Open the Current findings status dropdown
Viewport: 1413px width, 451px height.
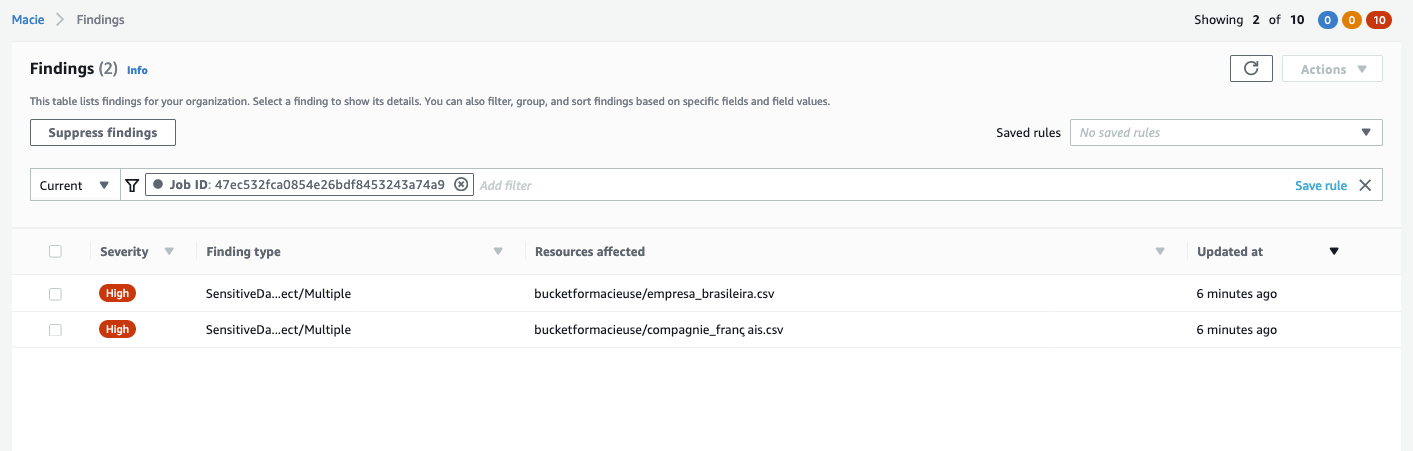(75, 185)
